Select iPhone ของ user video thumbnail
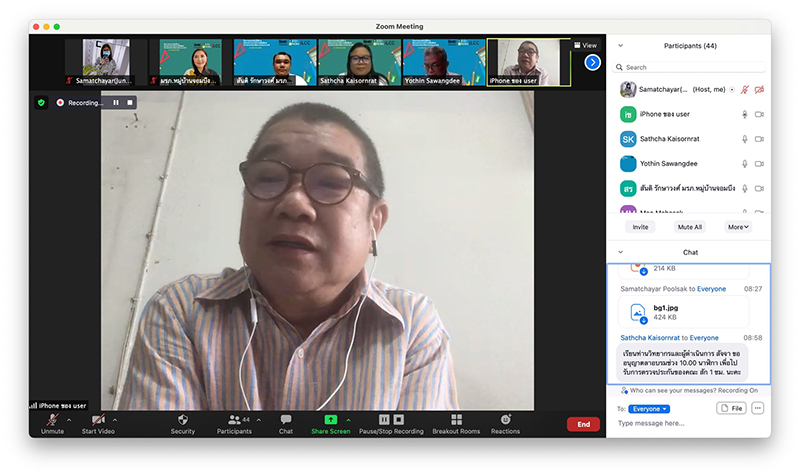 529,62
